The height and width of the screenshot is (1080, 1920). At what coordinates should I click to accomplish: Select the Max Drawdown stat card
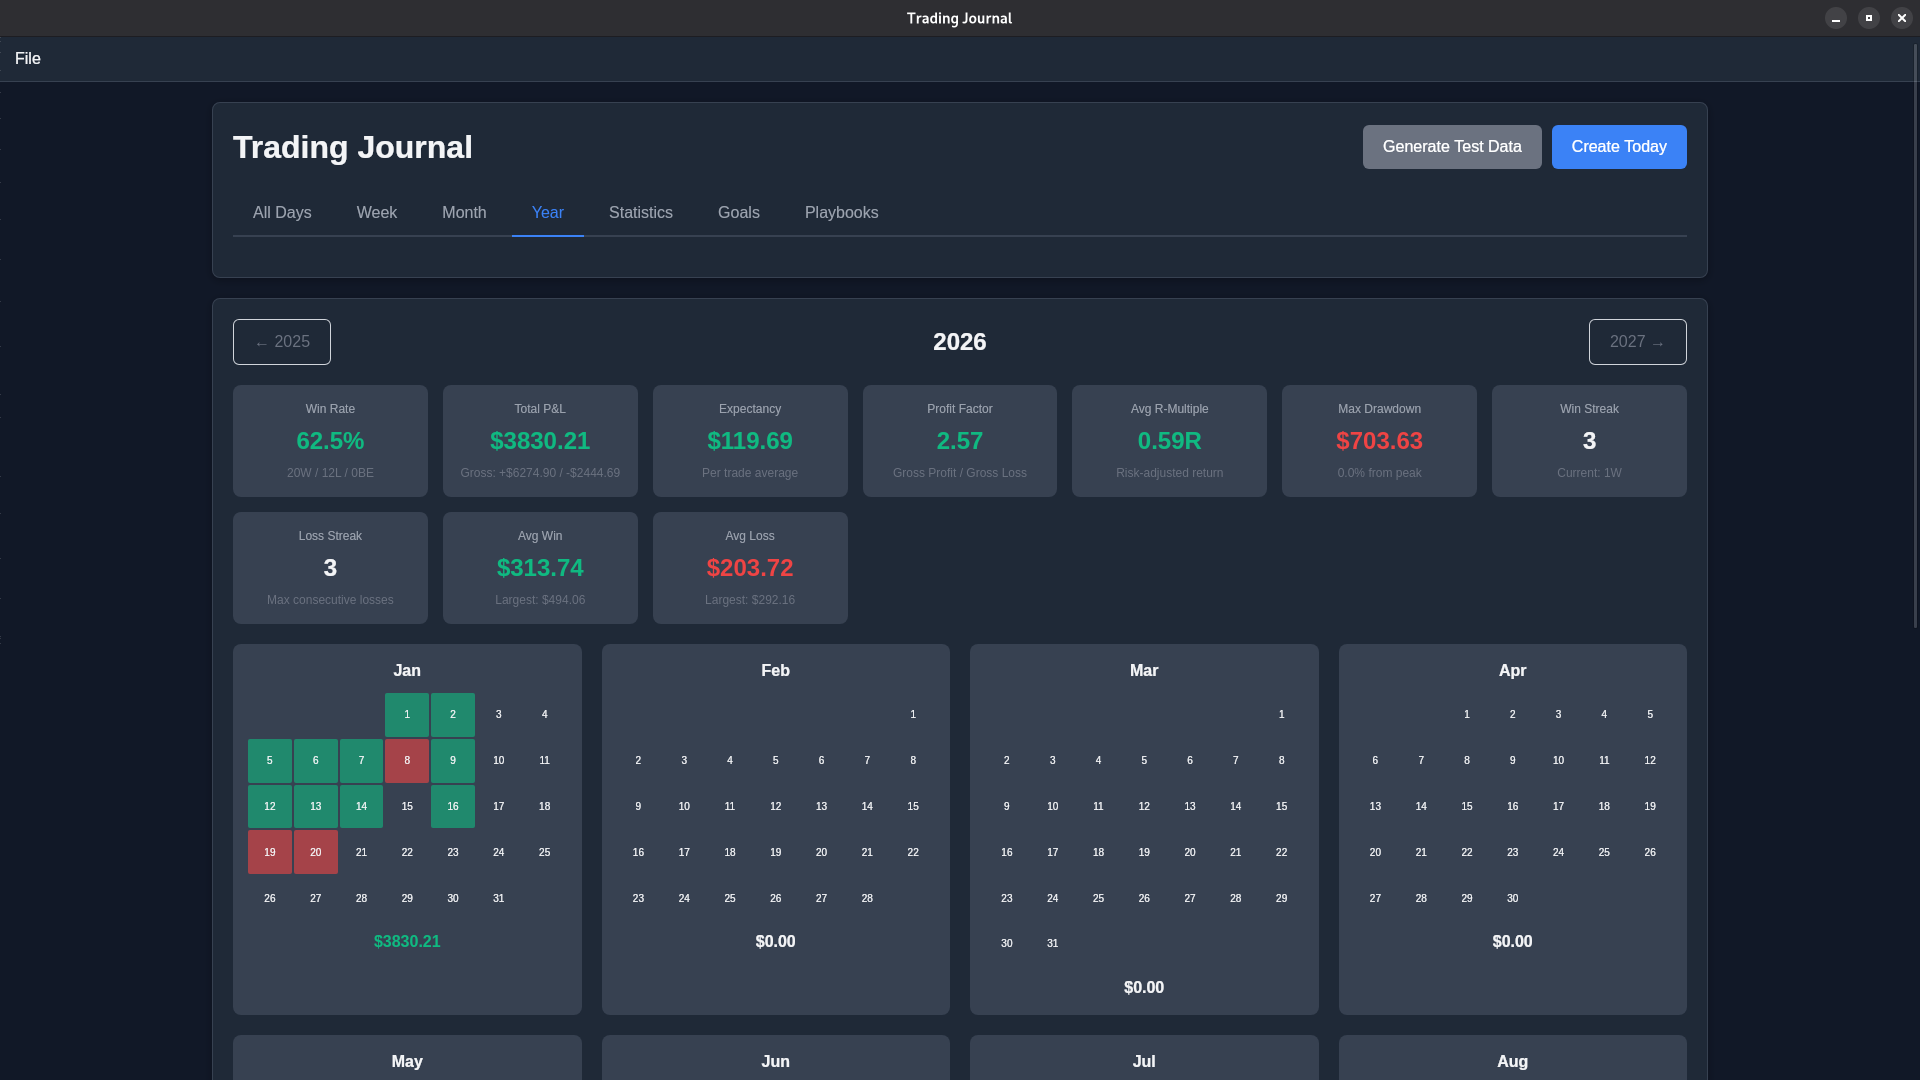tap(1378, 441)
